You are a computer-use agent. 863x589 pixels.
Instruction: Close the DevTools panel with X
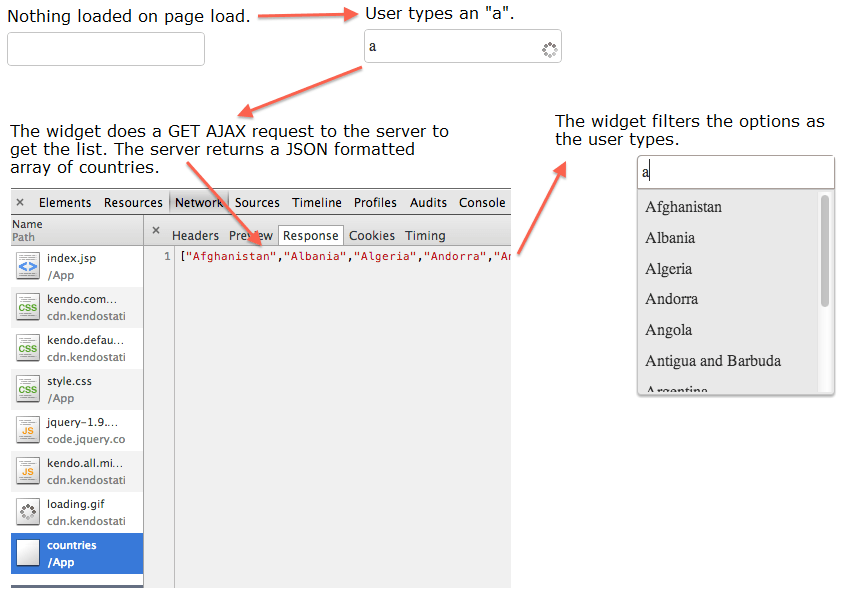point(20,202)
